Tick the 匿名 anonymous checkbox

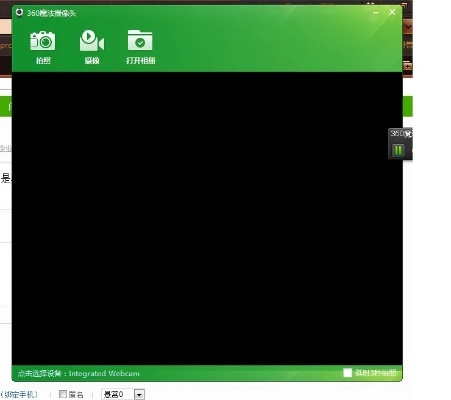click(x=63, y=394)
